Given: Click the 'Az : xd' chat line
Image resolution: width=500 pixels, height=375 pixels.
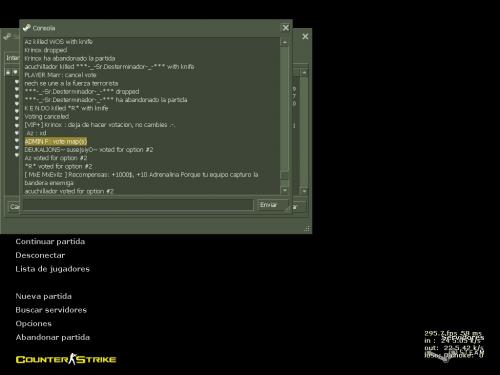Looking at the screenshot, I should [36, 133].
